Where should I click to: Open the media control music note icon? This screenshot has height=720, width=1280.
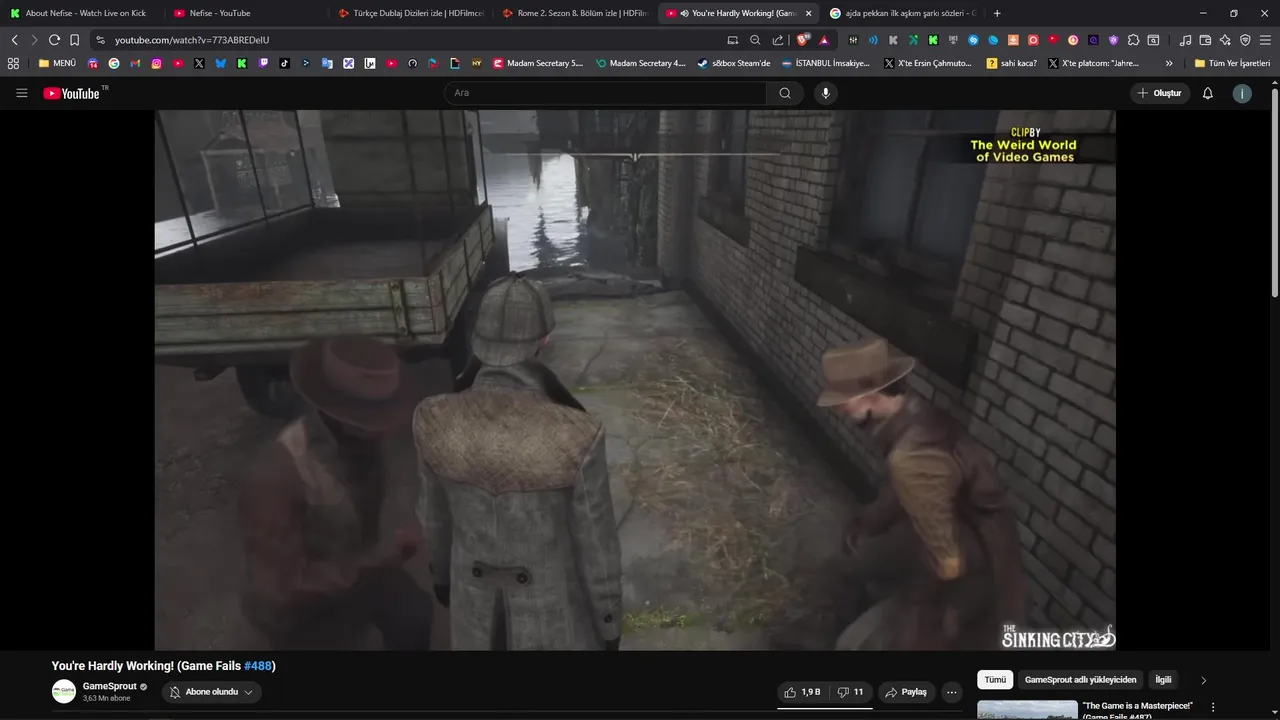point(1185,40)
